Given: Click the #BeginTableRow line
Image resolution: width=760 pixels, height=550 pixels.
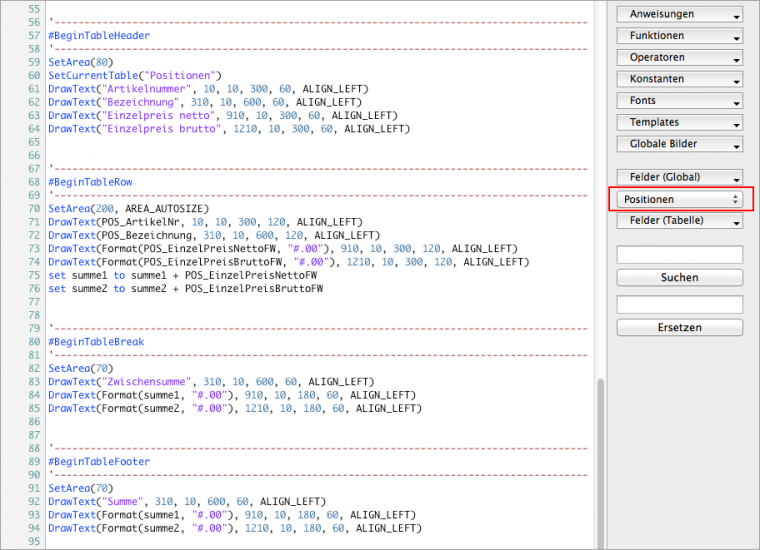Looking at the screenshot, I should coord(90,182).
